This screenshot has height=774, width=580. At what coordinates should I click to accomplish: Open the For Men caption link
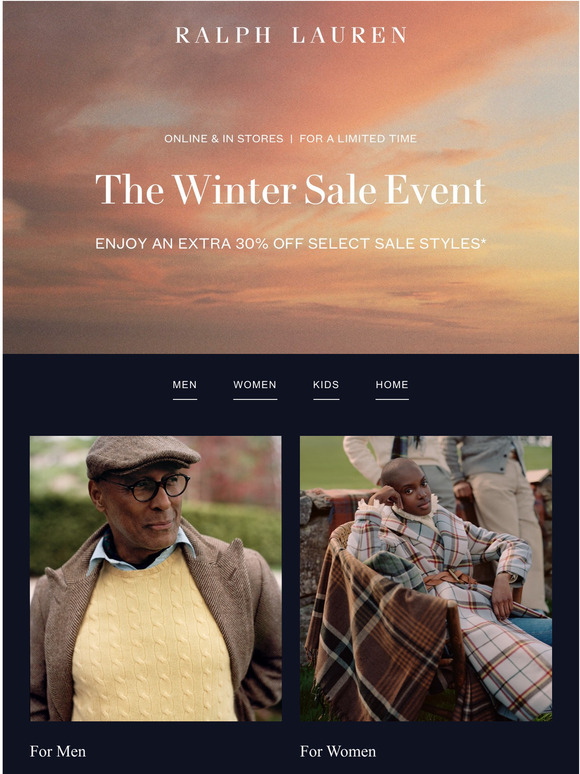pyautogui.click(x=58, y=751)
